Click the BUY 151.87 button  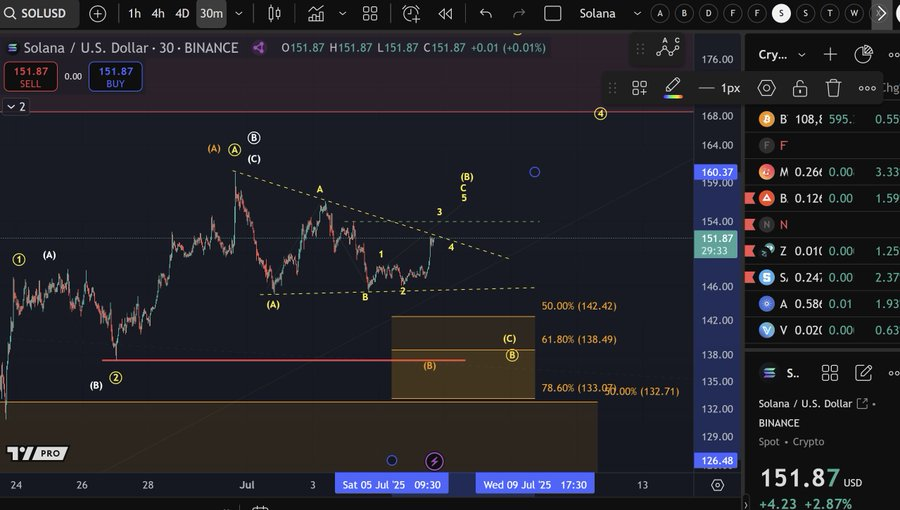(x=115, y=77)
